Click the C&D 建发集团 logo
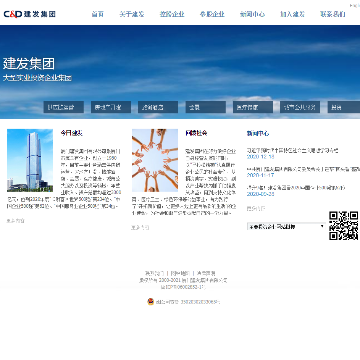This screenshot has height=360, width=360. (x=29, y=14)
